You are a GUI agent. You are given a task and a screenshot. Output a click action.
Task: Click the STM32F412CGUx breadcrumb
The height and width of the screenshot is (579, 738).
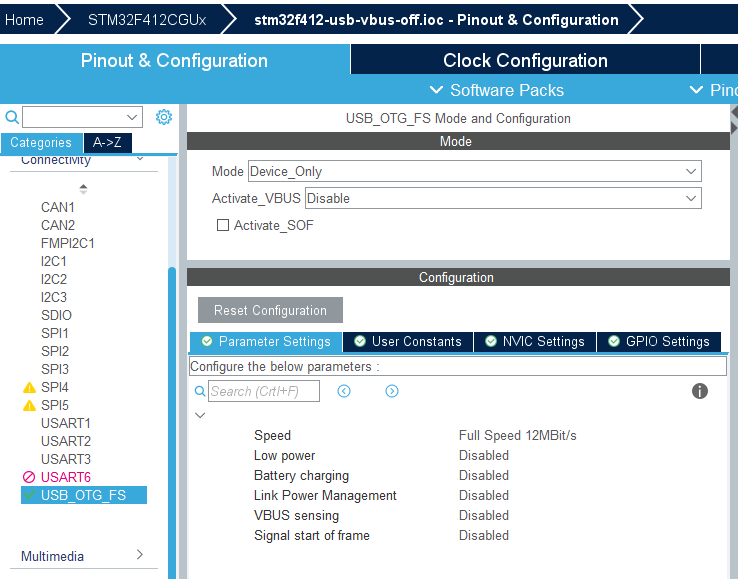click(x=147, y=20)
